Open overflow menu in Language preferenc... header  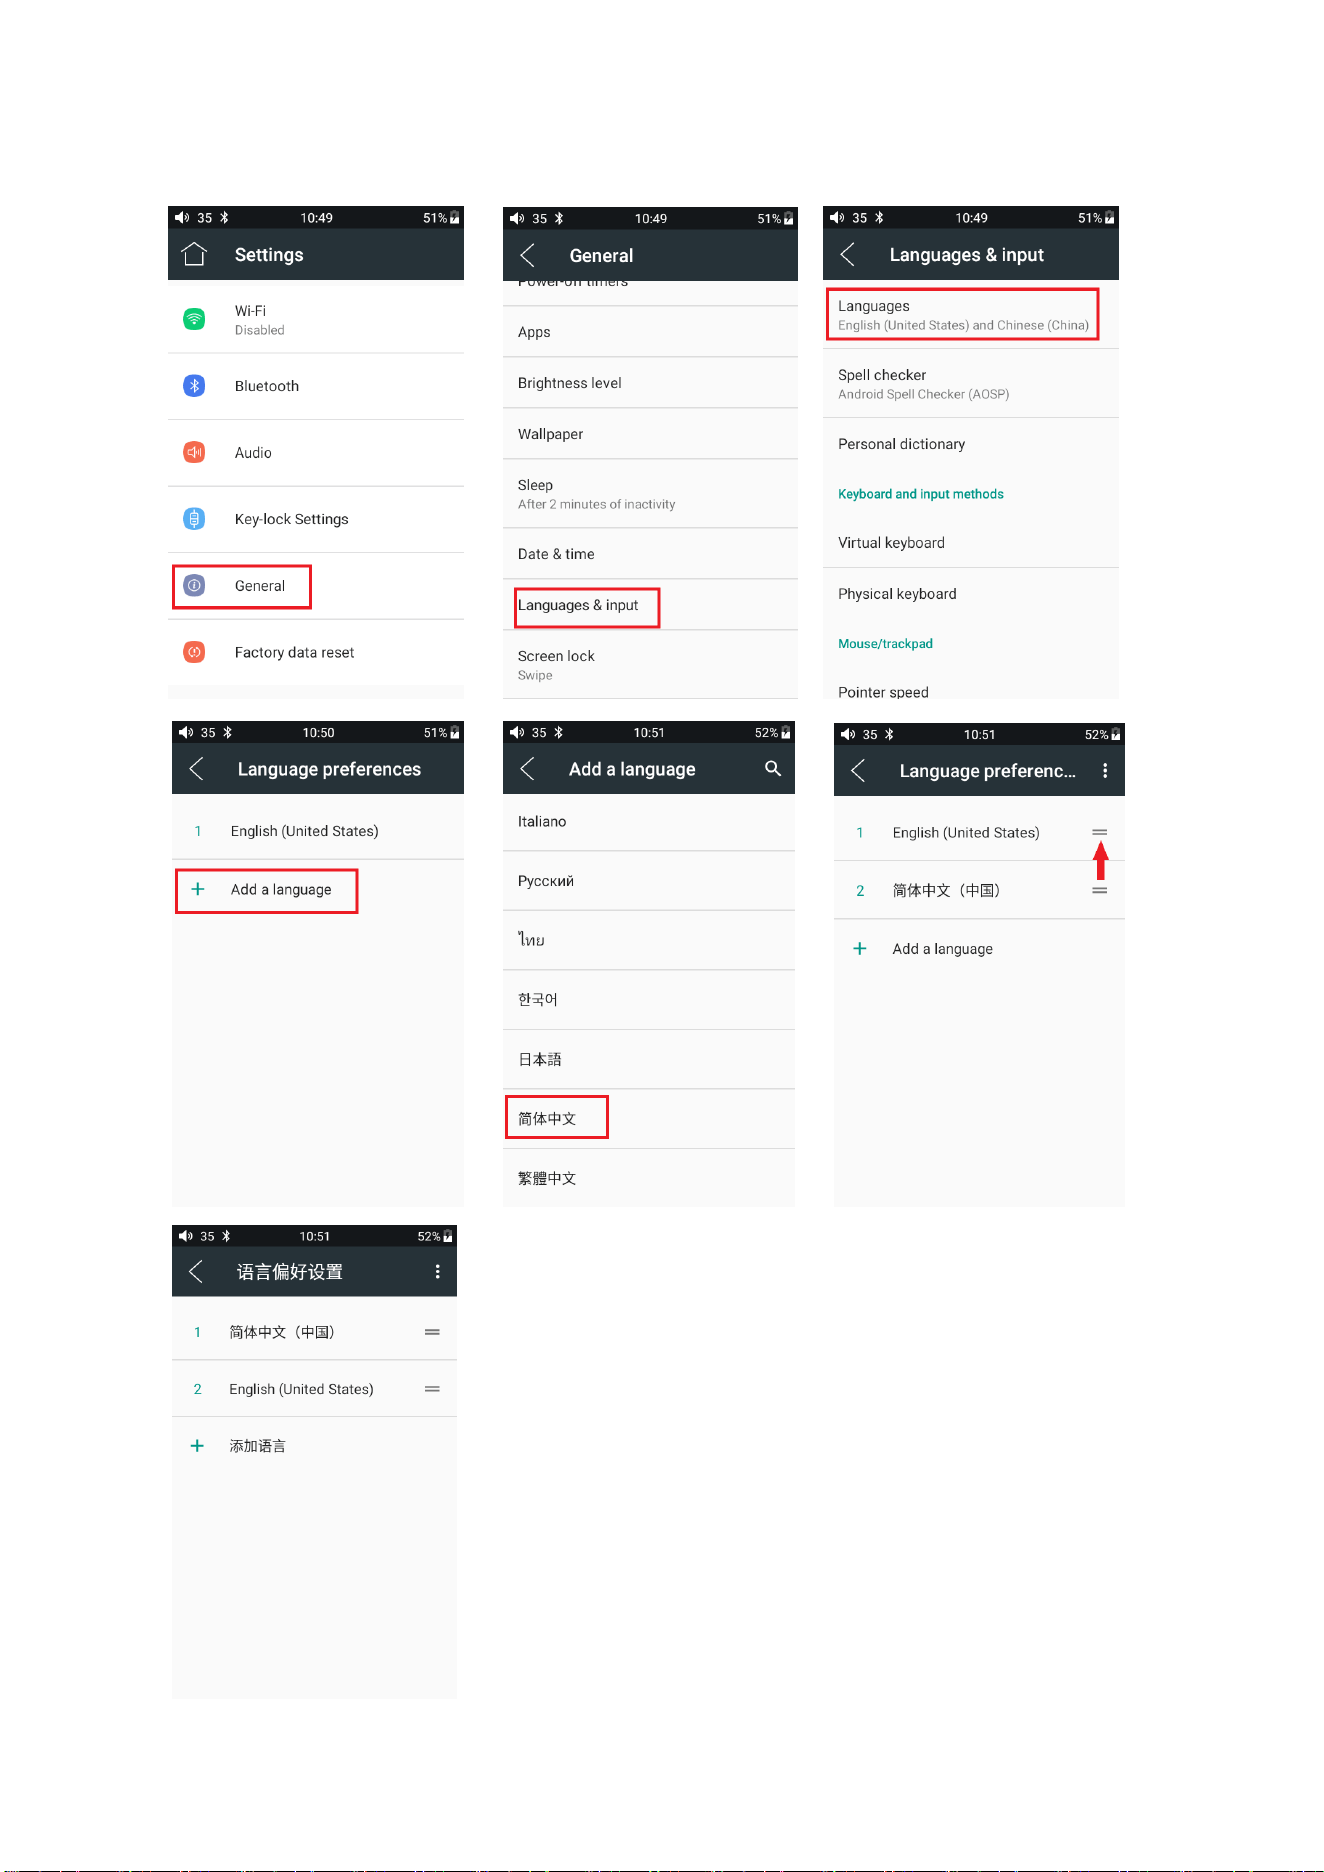coord(1105,770)
